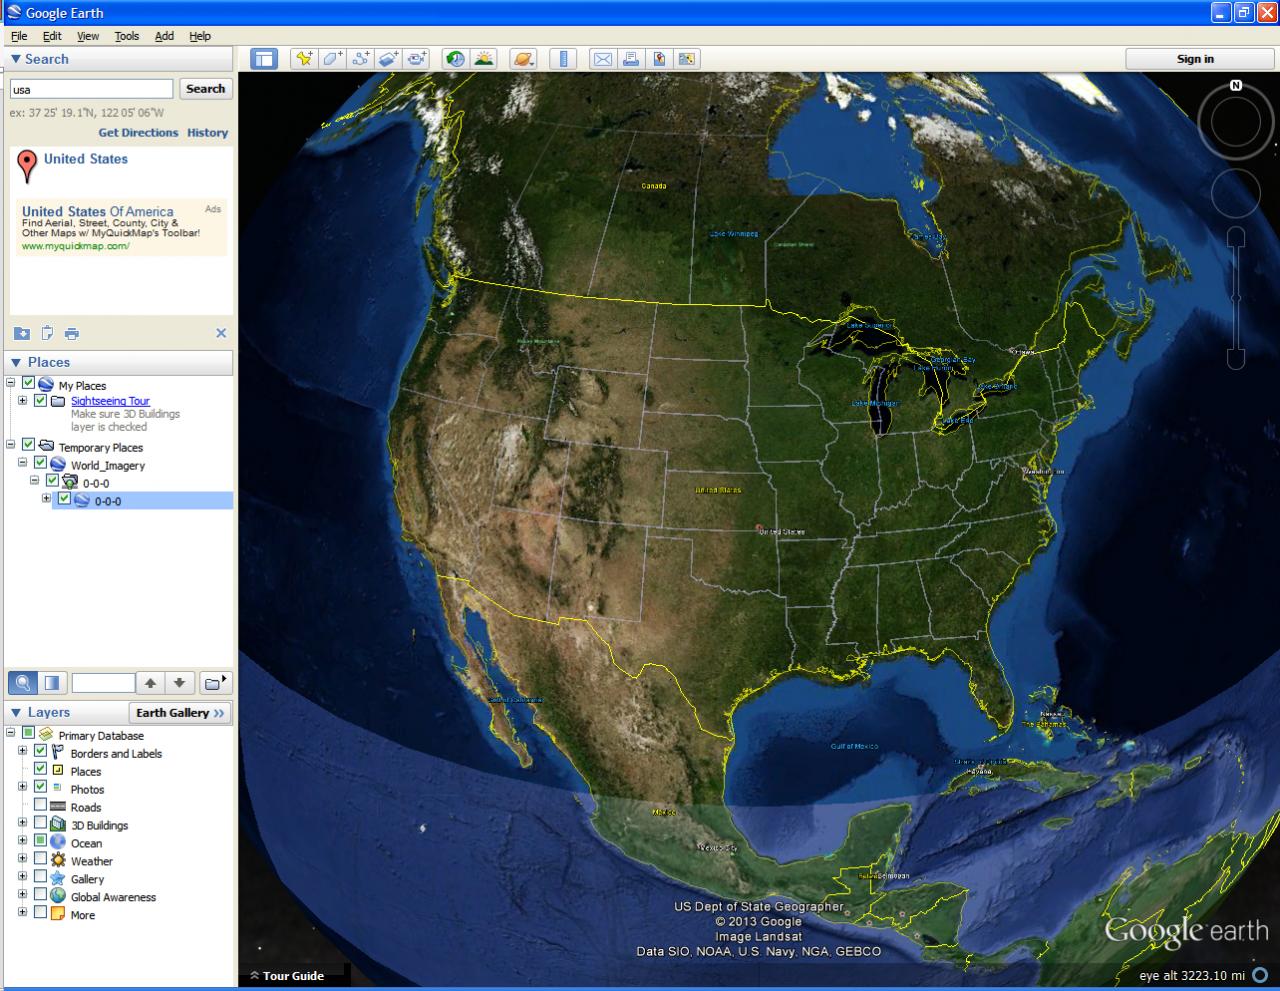This screenshot has height=991, width=1280.
Task: Hide the sidebar with the panel icon
Action: [x=264, y=58]
